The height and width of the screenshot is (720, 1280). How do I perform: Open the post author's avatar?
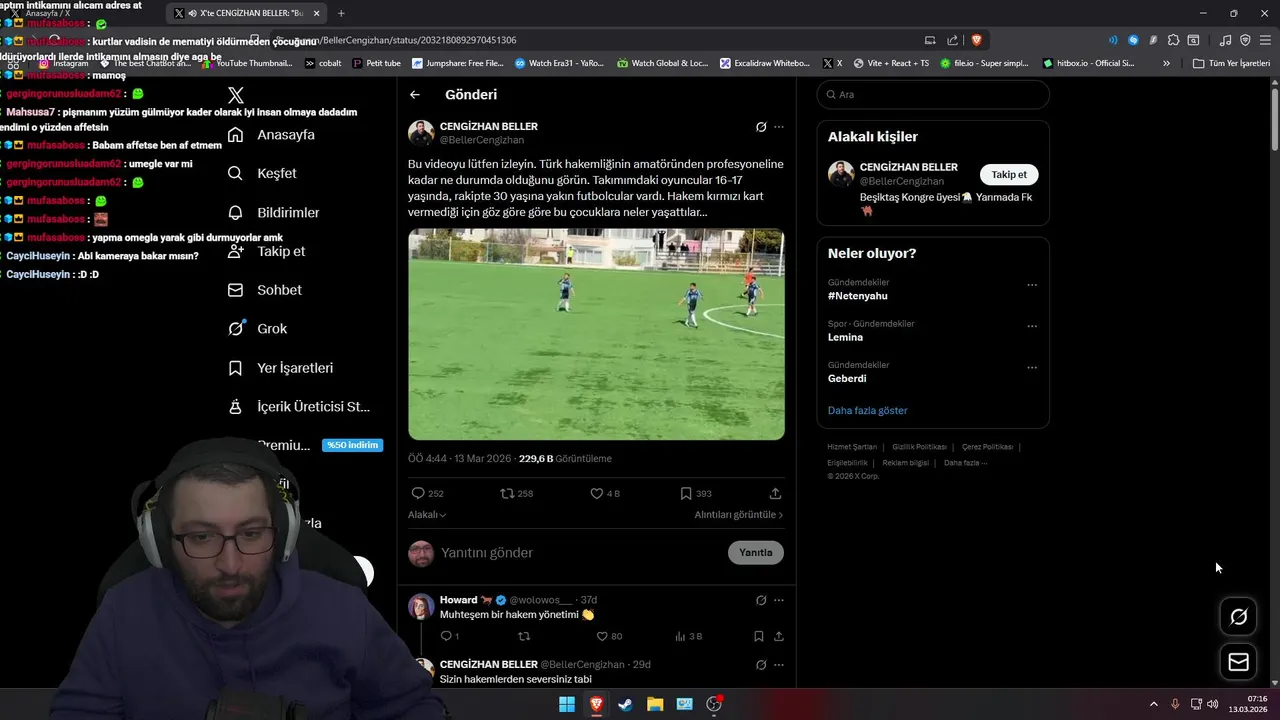click(x=421, y=133)
